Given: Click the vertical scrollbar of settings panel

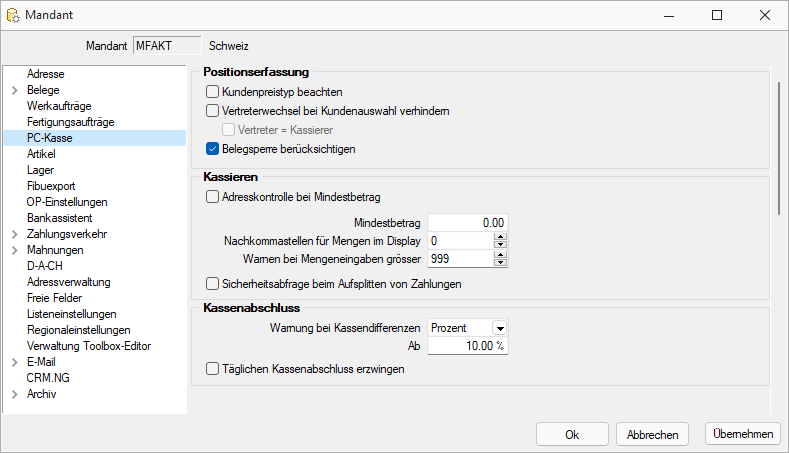Looking at the screenshot, I should coord(779,148).
